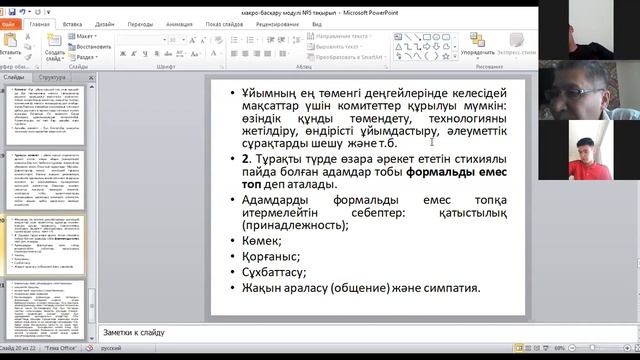Open the Дизайн ribbon tab
This screenshot has width=640, height=360.
point(104,24)
